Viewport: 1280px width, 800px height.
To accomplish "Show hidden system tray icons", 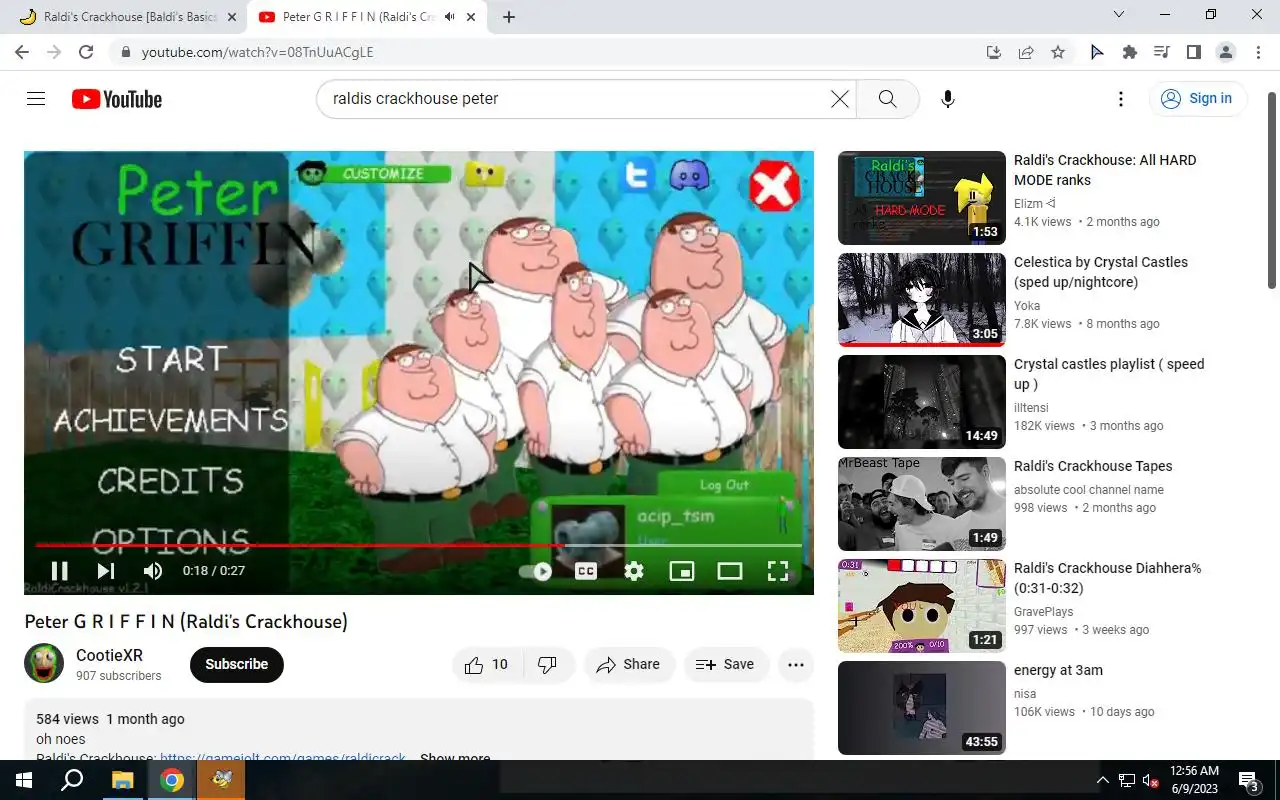I will tap(1103, 780).
